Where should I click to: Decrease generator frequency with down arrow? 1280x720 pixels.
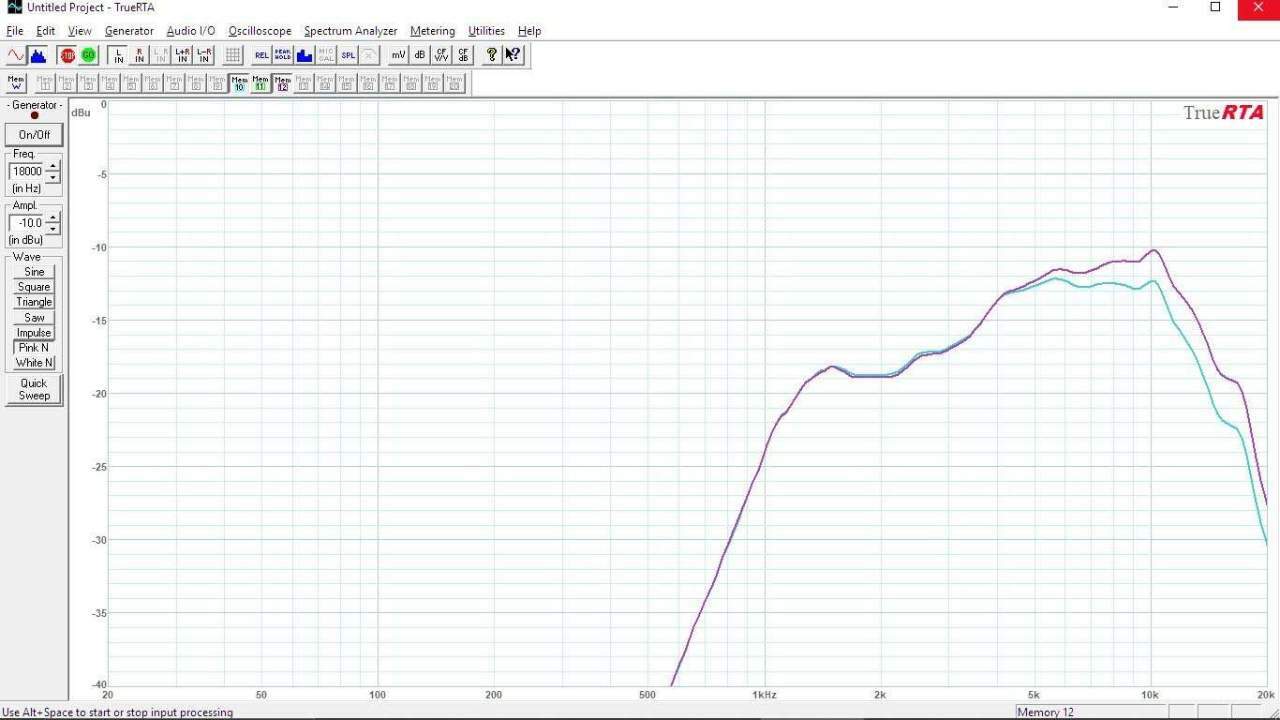(x=53, y=177)
